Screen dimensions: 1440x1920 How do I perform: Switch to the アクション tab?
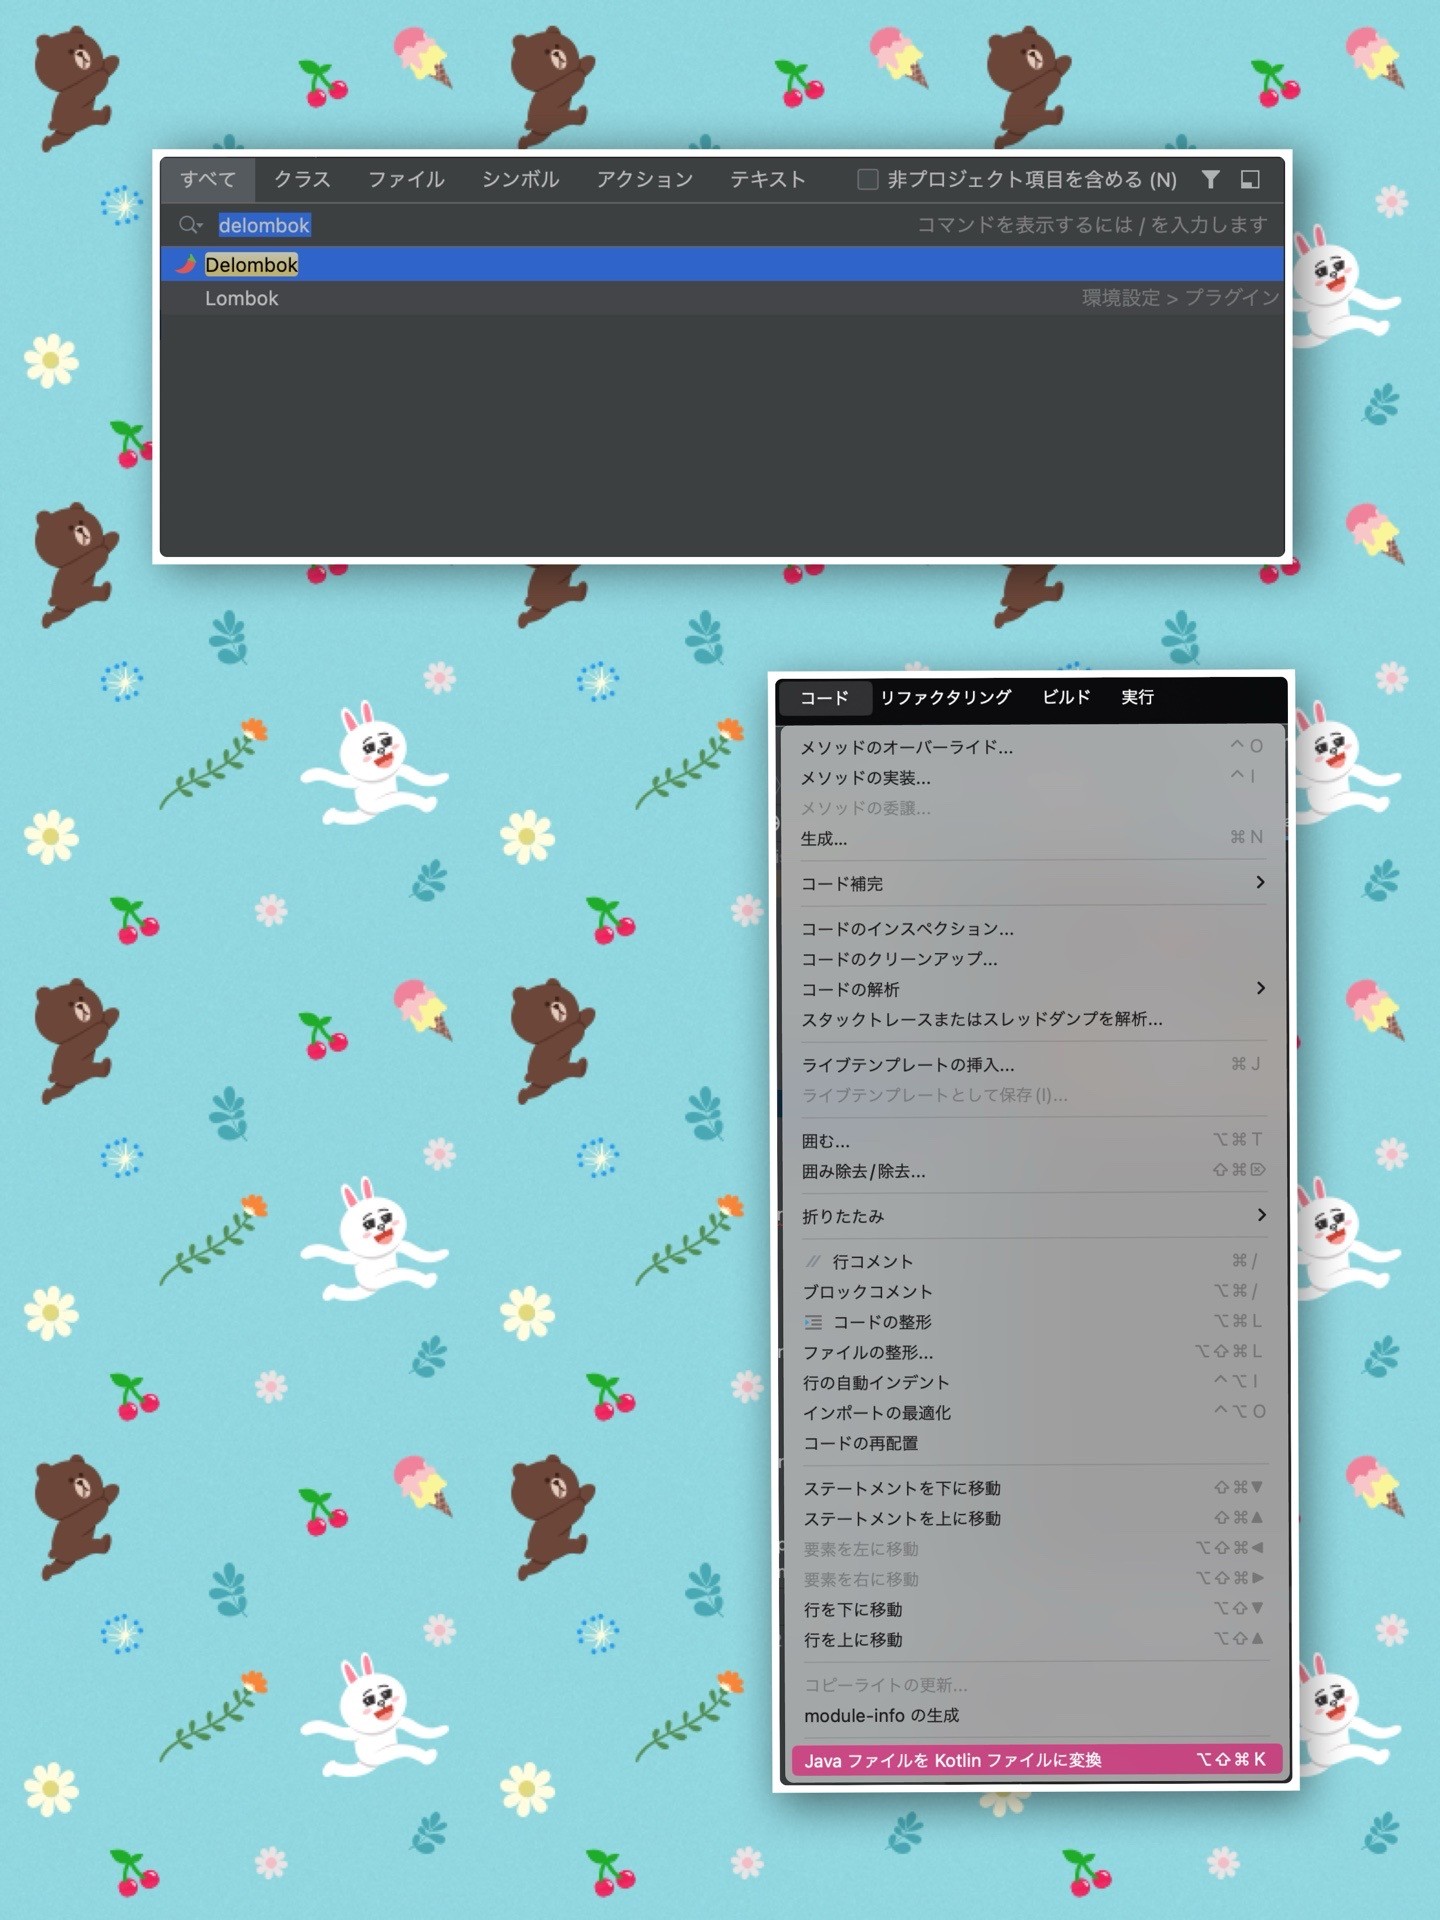[645, 180]
